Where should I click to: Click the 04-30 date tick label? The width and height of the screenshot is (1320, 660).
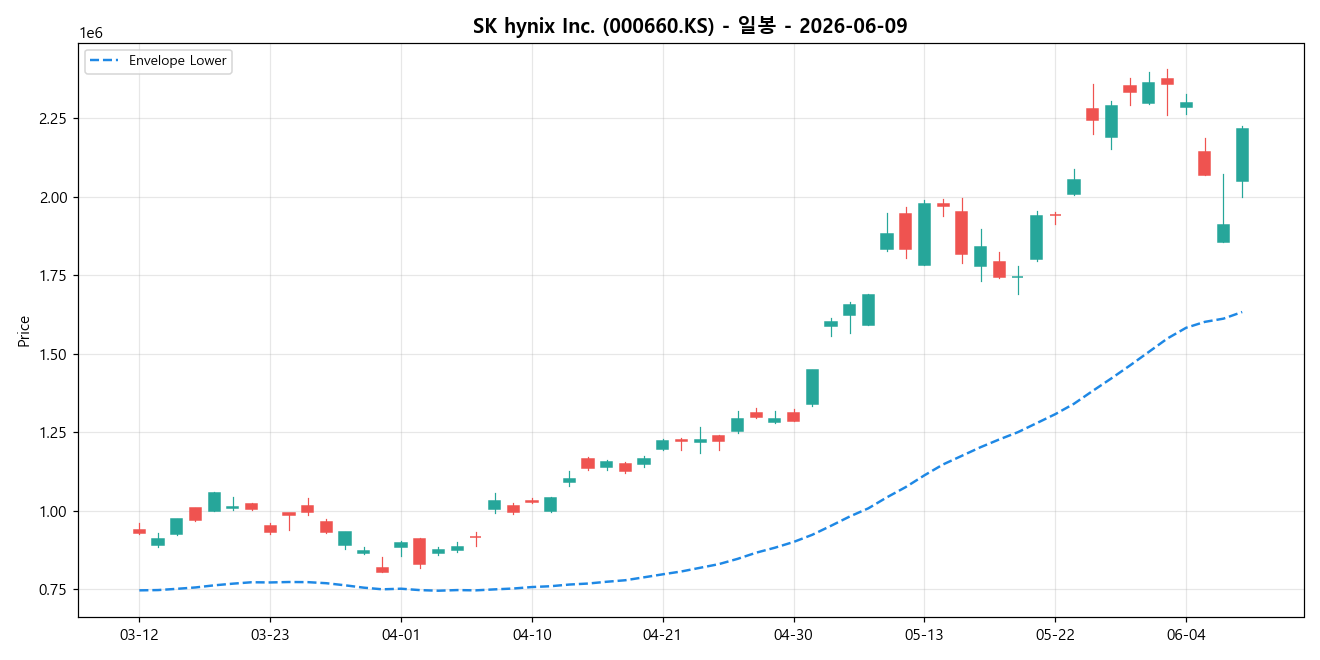click(793, 634)
